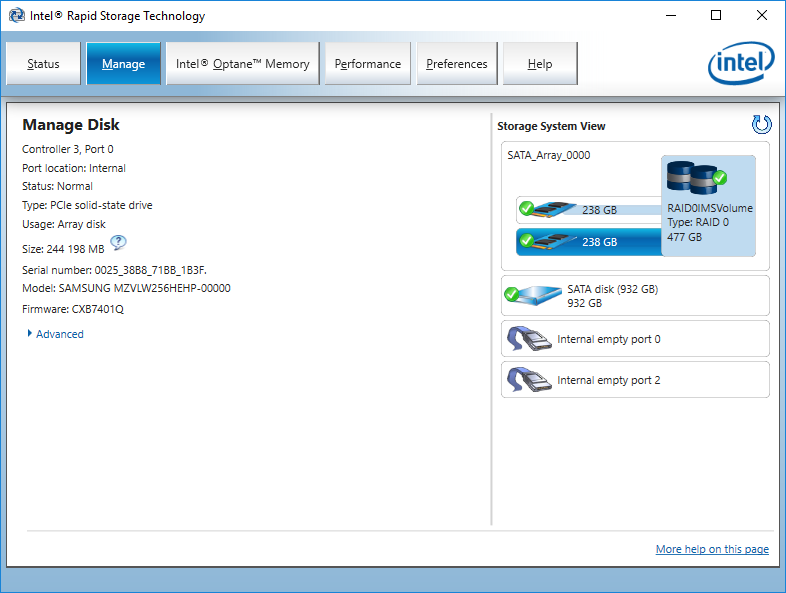
Task: Click the SATA disk 932 GB drive icon
Action: click(x=533, y=295)
